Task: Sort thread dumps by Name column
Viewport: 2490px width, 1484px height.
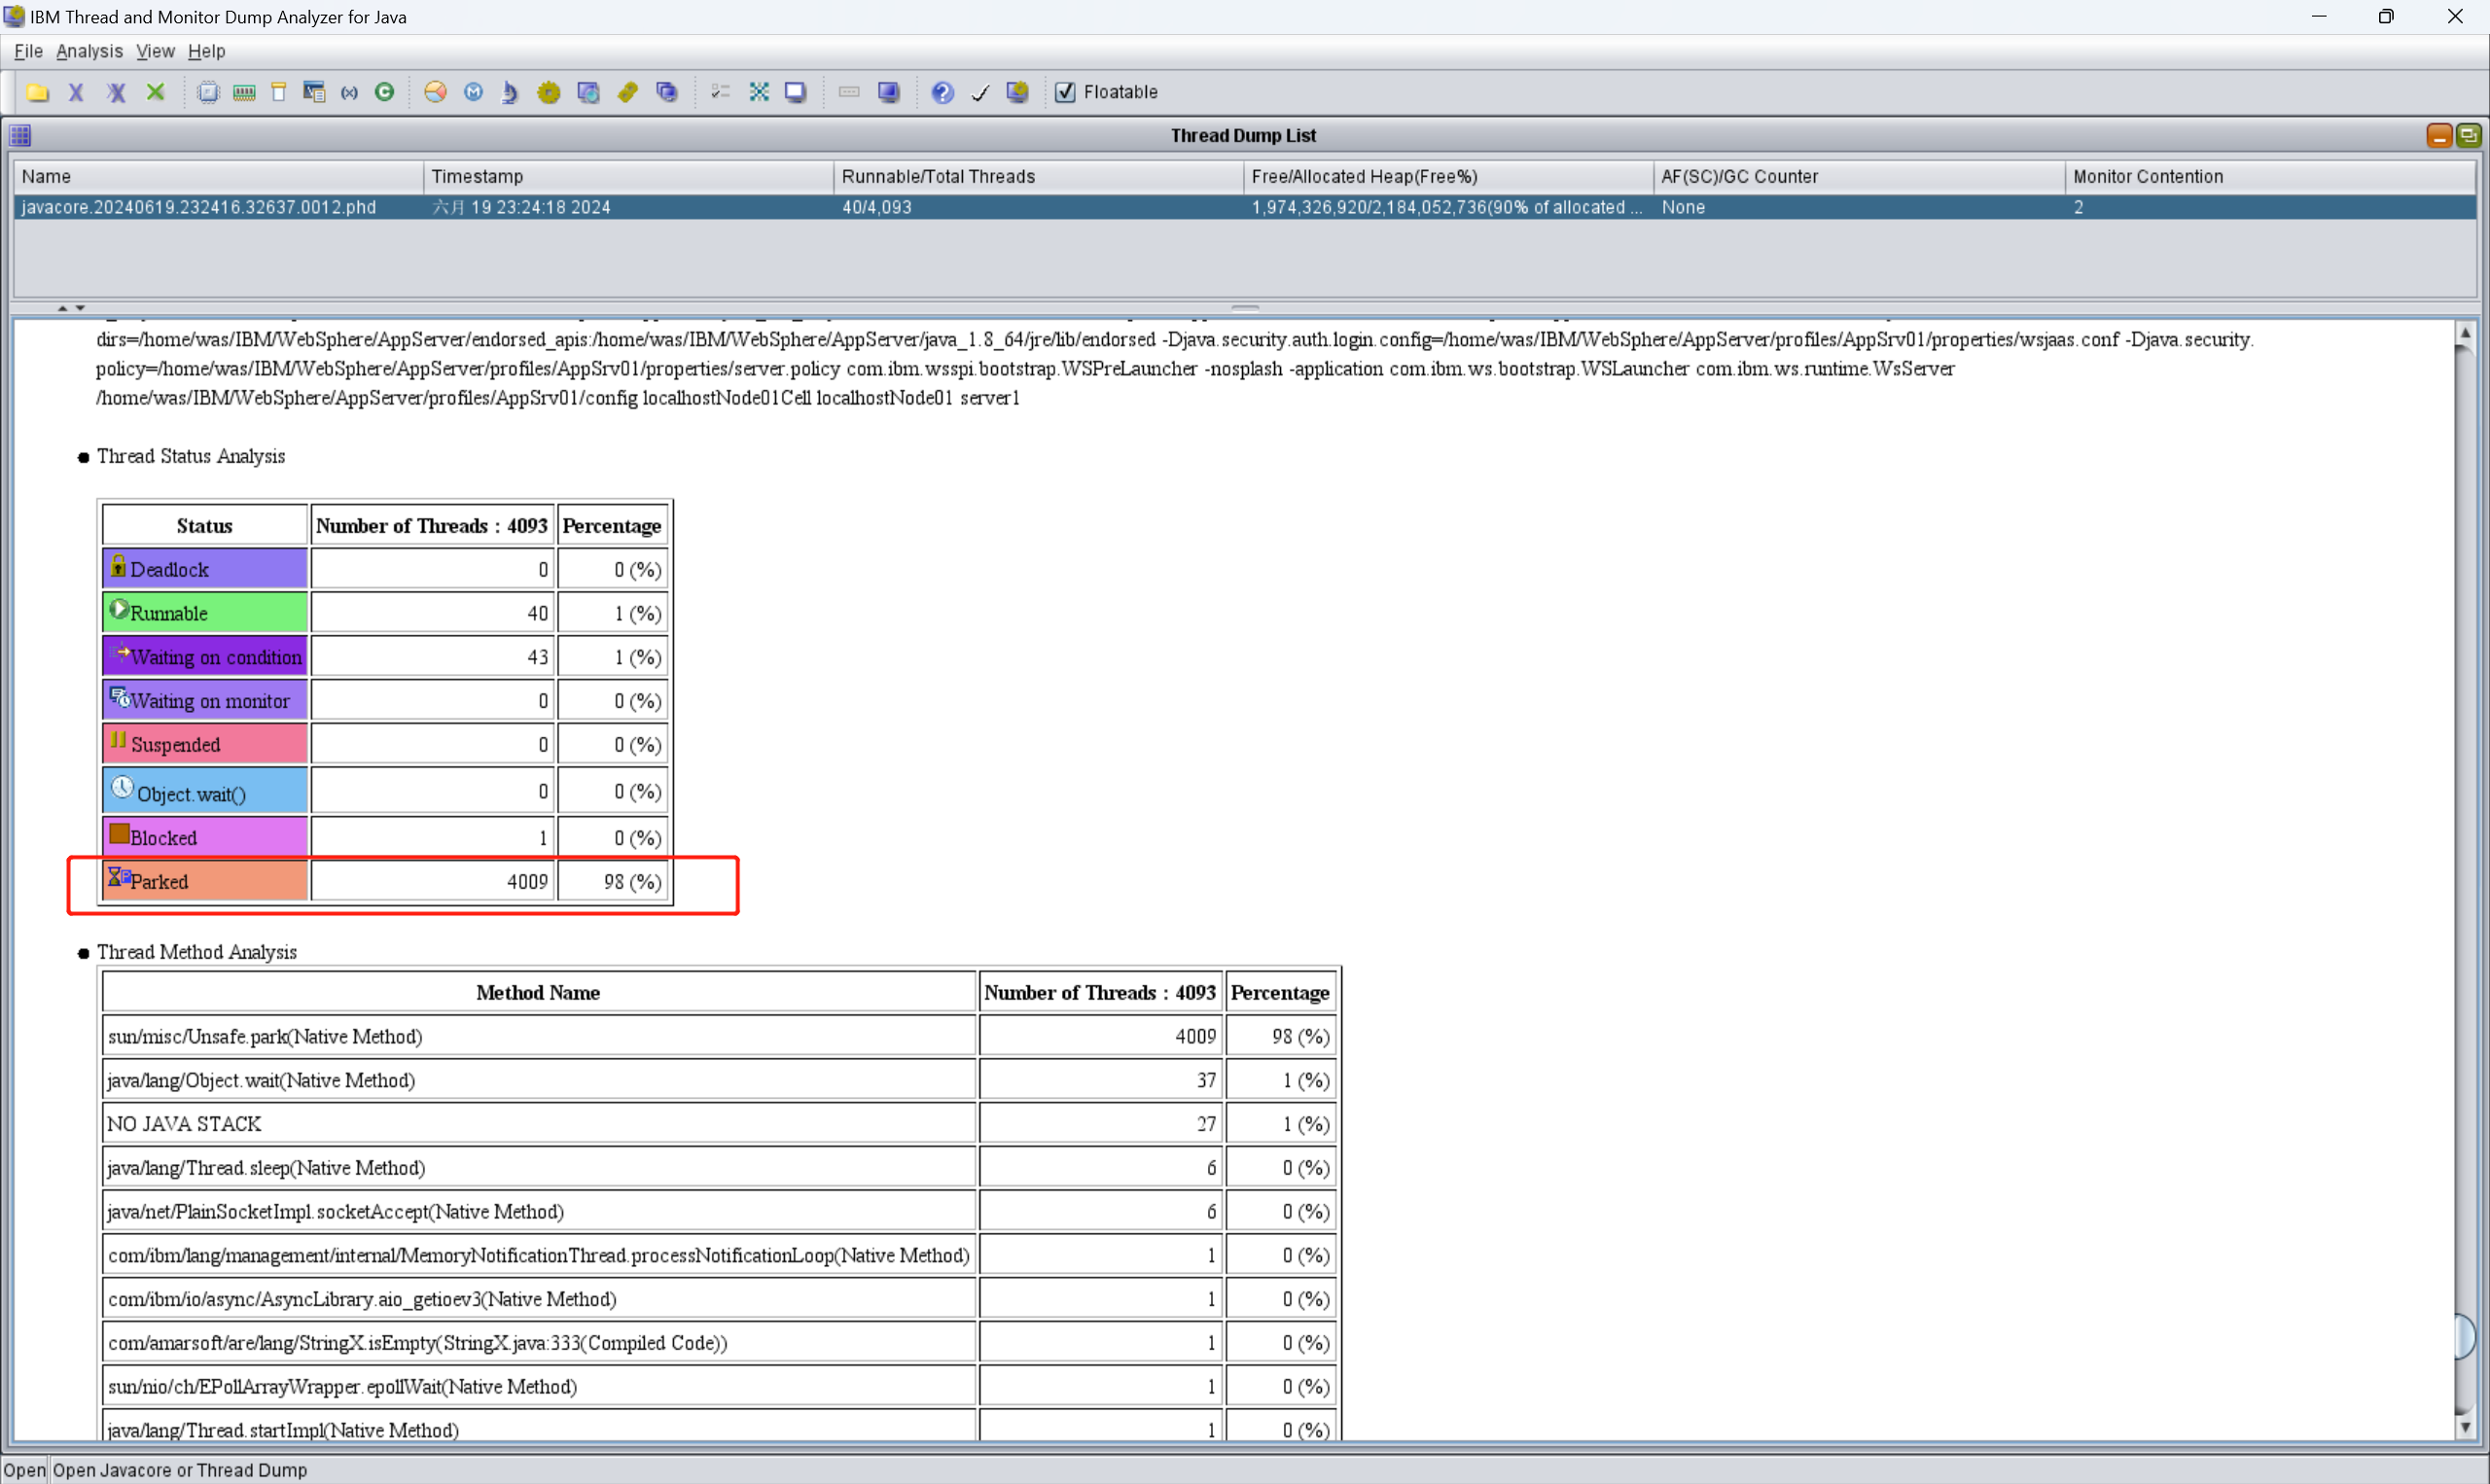Action: tap(218, 177)
